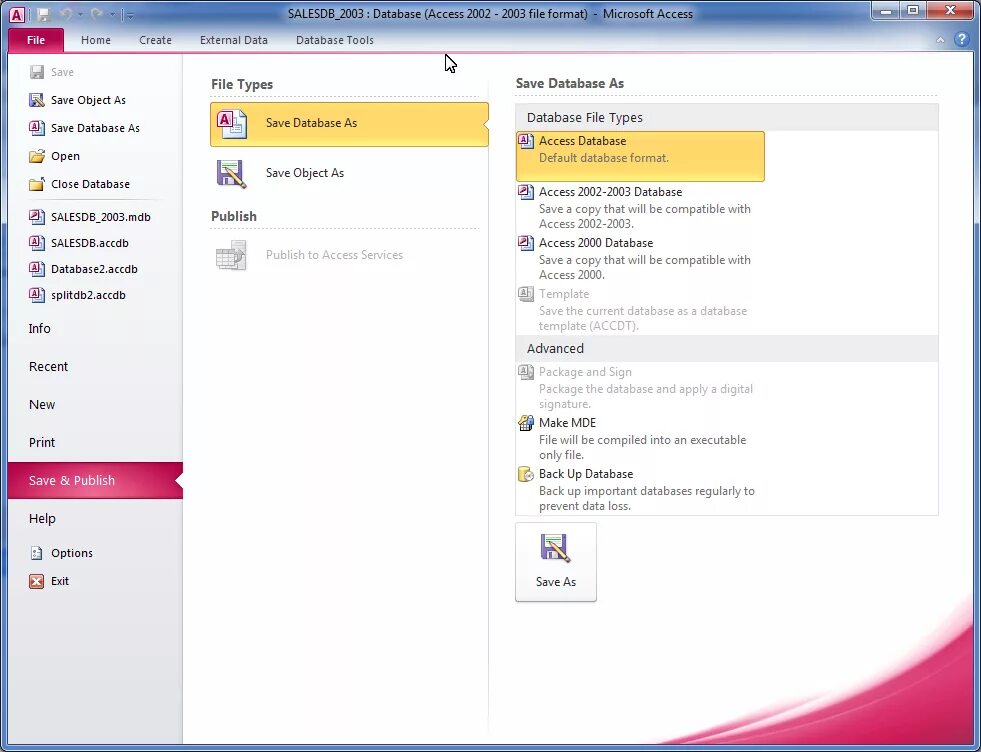Open Access Options label
Screen dimensions: 981x752
click(72, 553)
